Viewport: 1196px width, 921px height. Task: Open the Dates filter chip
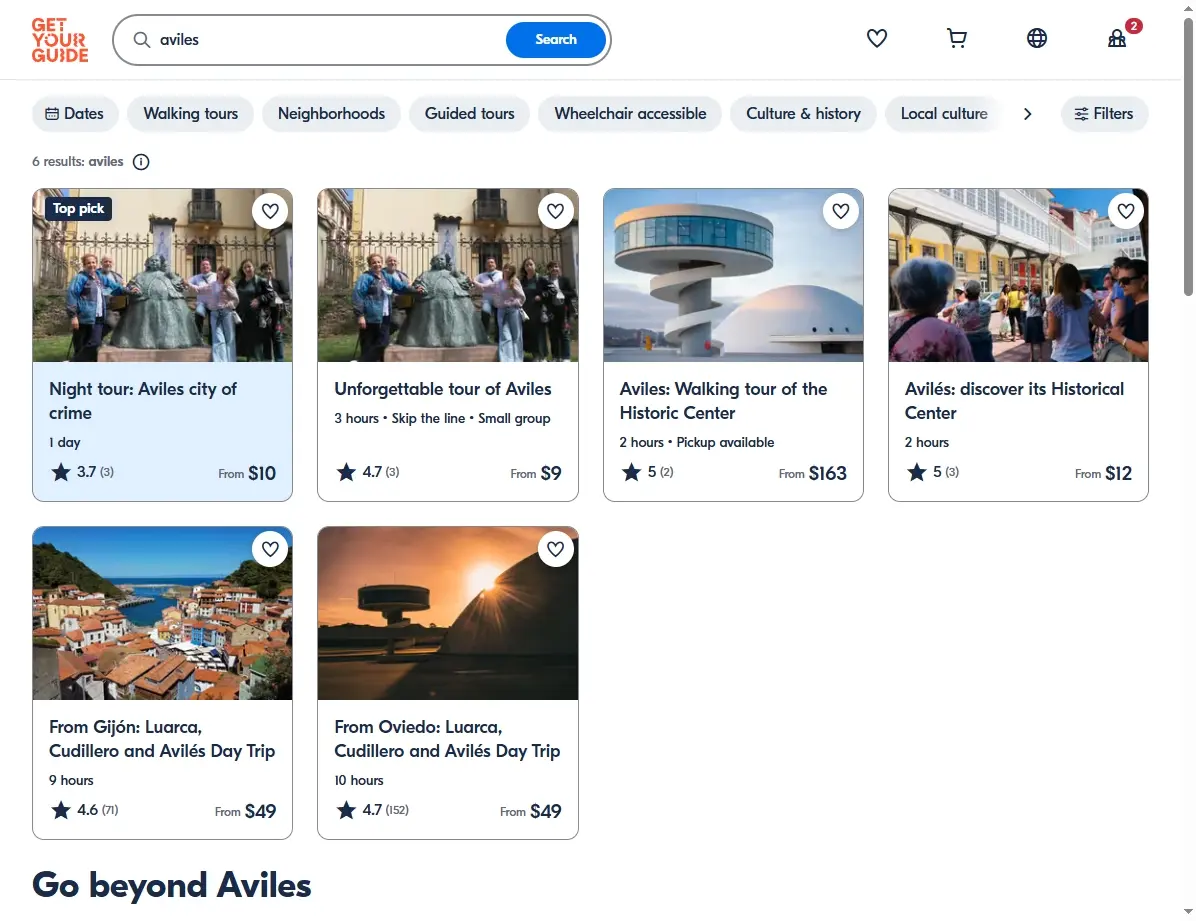75,114
